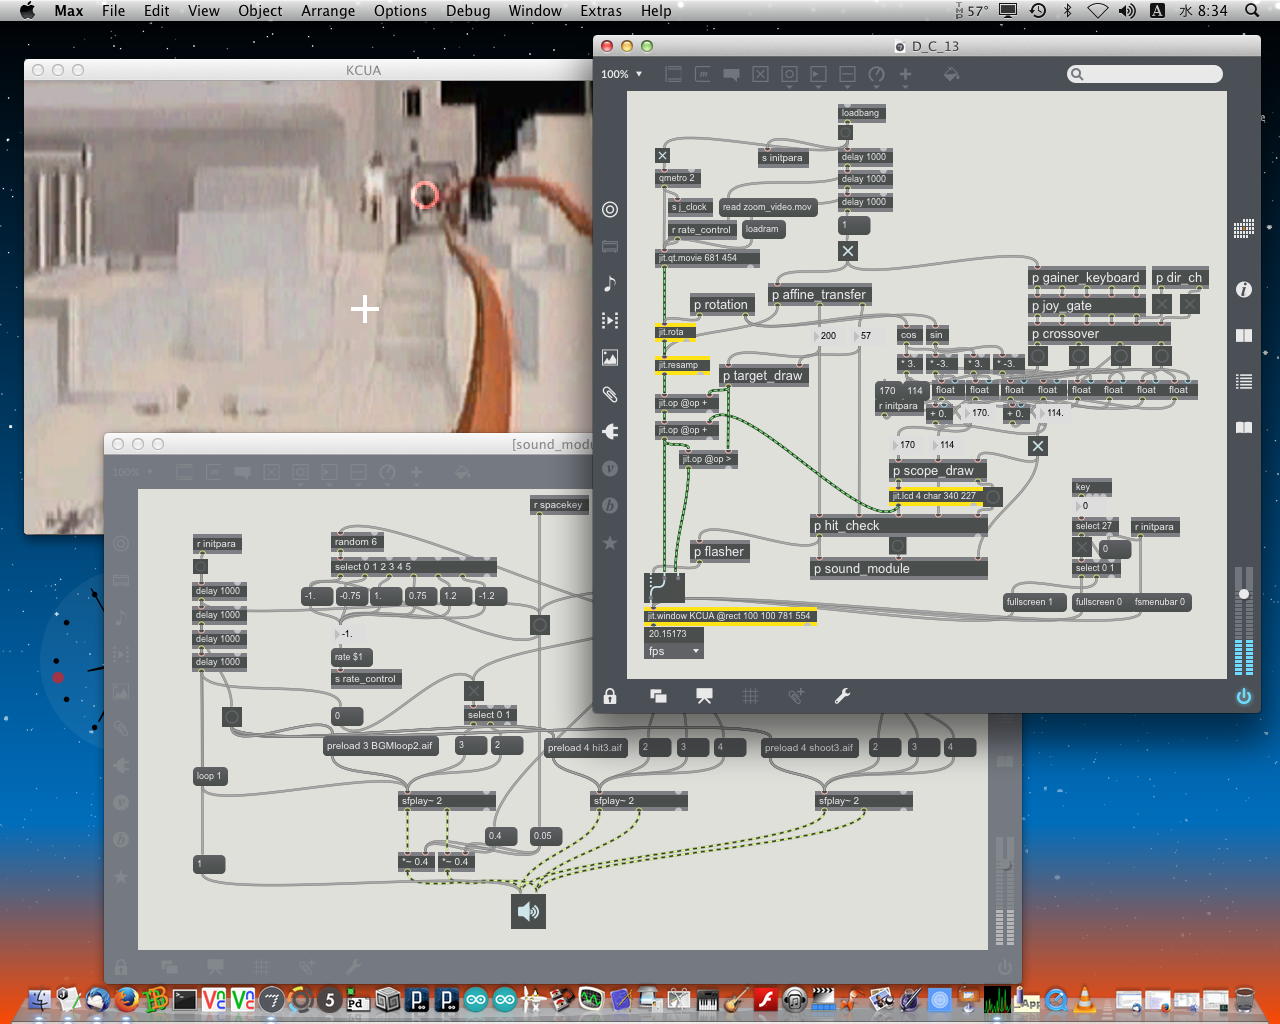The height and width of the screenshot is (1024, 1280).
Task: Open the star Collections icon in D_C_13 sidebar
Action: click(x=610, y=542)
